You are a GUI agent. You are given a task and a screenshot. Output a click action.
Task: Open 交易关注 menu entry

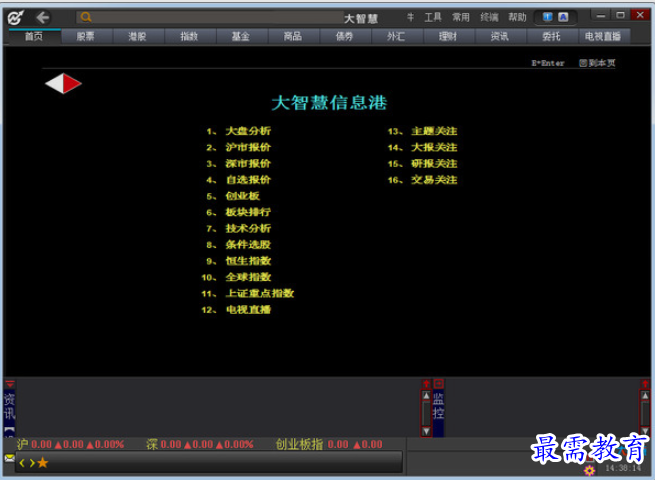(434, 180)
